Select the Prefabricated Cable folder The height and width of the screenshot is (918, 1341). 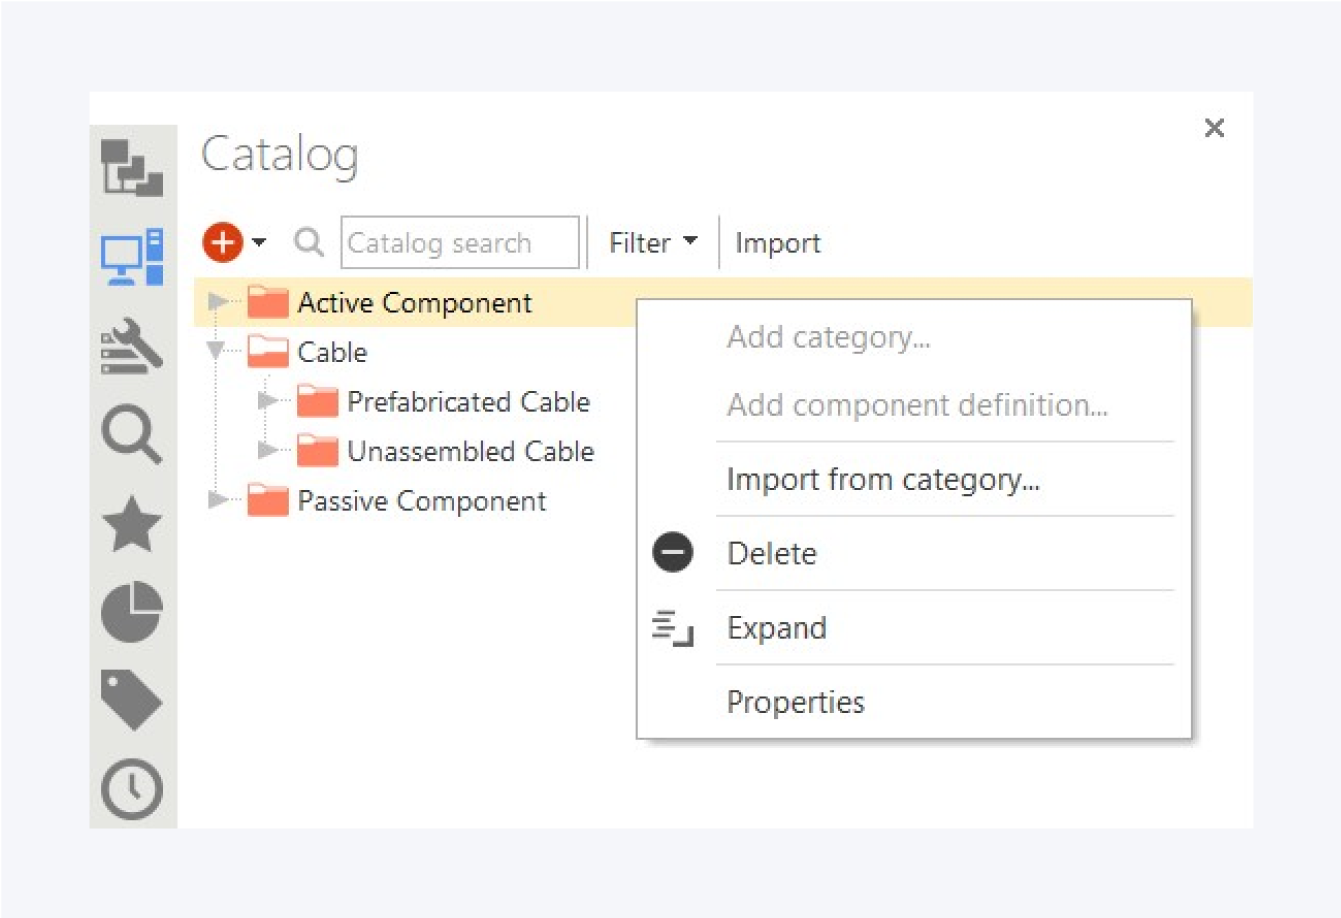tap(467, 402)
